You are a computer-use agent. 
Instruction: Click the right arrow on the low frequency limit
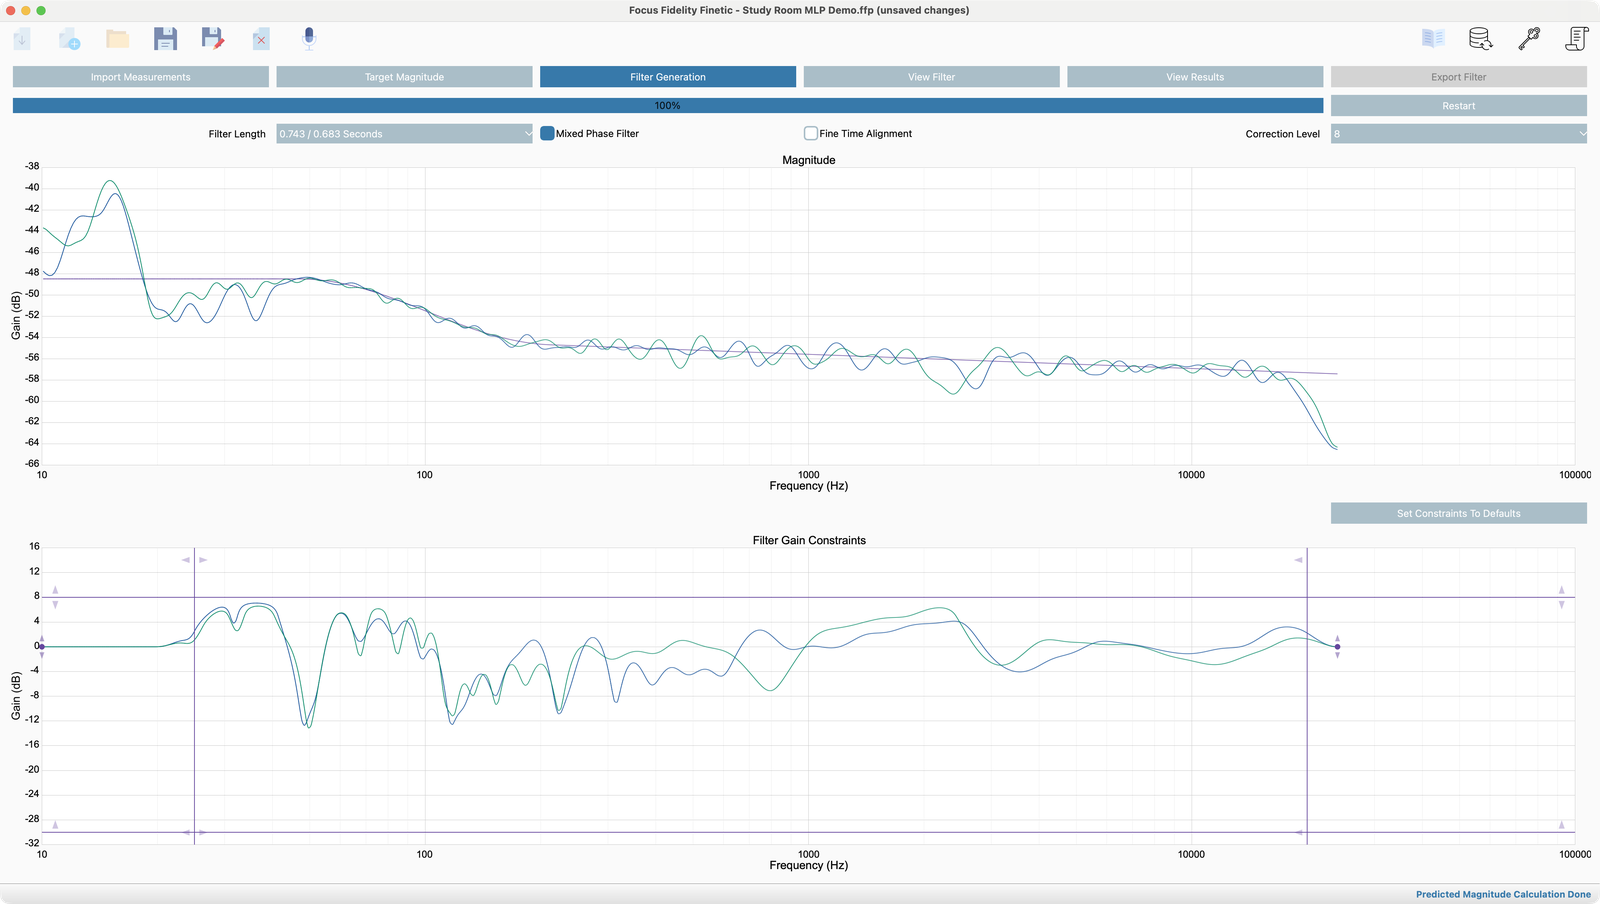[203, 560]
